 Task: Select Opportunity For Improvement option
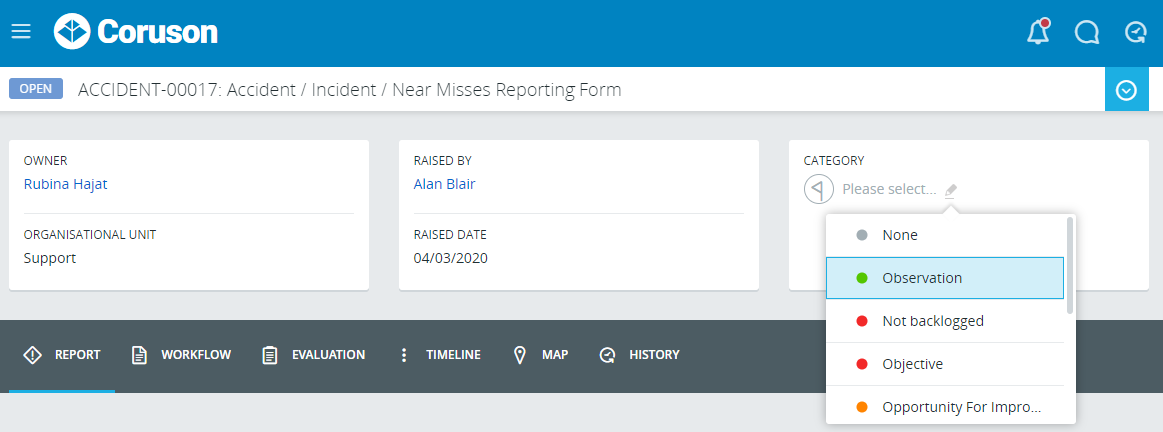point(945,405)
